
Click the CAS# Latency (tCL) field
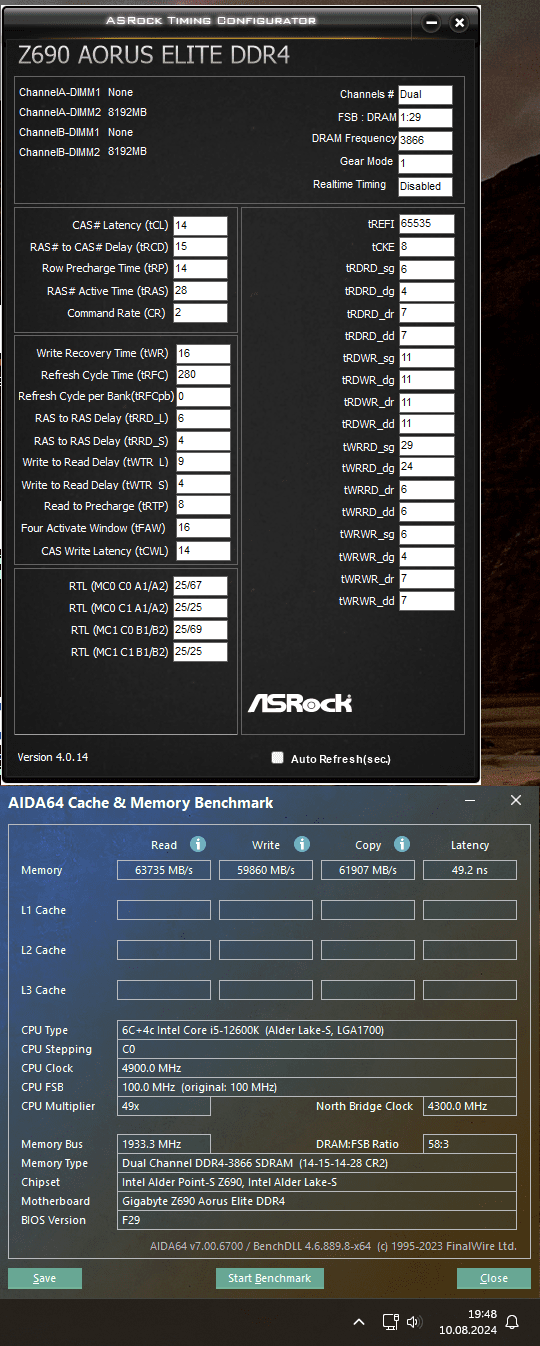pos(200,226)
